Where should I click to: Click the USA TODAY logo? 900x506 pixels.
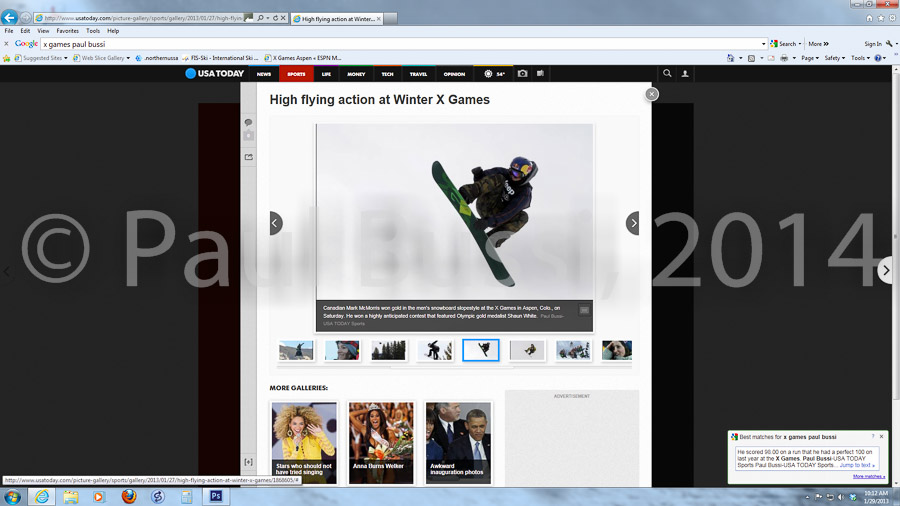(215, 73)
